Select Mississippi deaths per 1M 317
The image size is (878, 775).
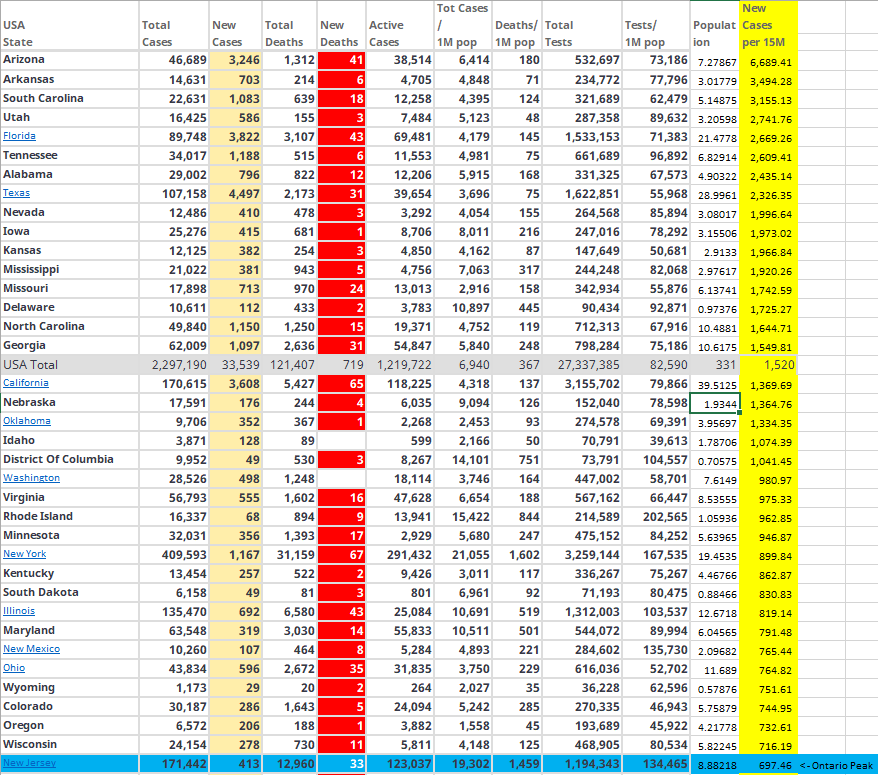[517, 270]
